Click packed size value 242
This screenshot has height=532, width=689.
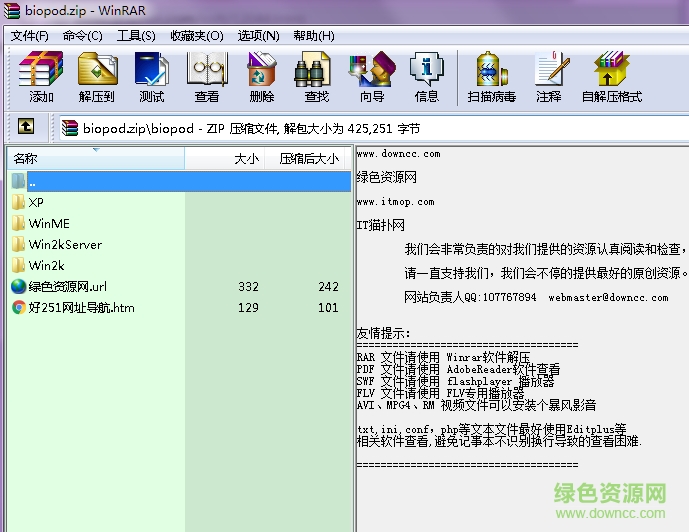328,286
